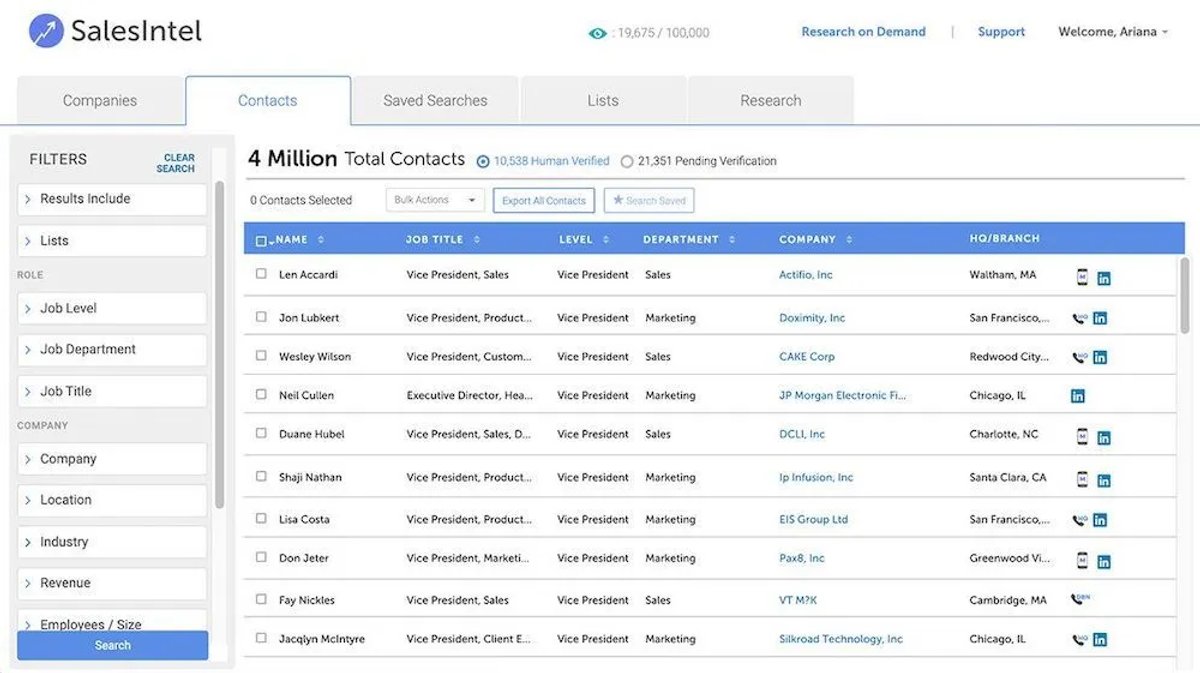This screenshot has height=673, width=1200.
Task: Open the Research tab
Action: [770, 101]
